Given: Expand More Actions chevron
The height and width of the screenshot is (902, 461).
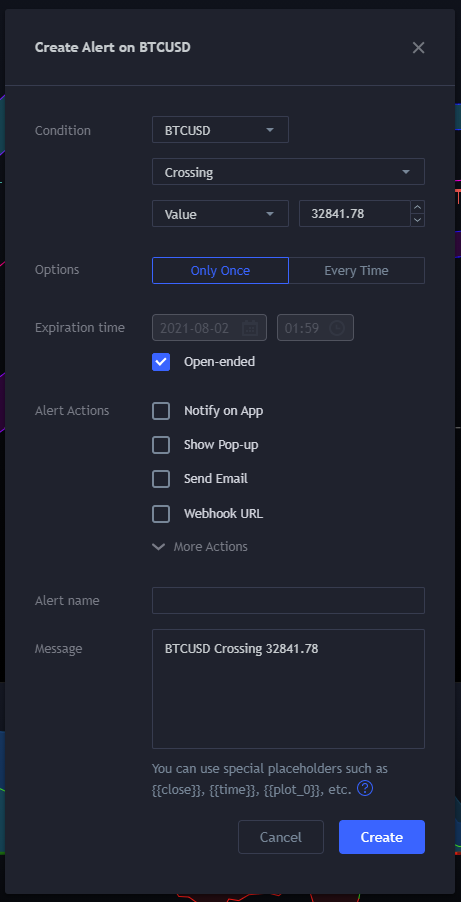Looking at the screenshot, I should pyautogui.click(x=158, y=546).
